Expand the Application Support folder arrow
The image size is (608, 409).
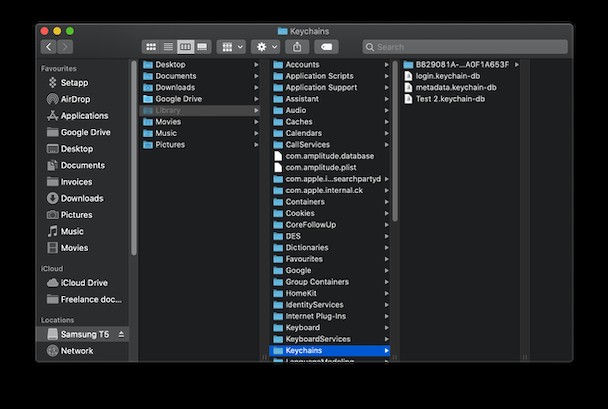(x=387, y=88)
